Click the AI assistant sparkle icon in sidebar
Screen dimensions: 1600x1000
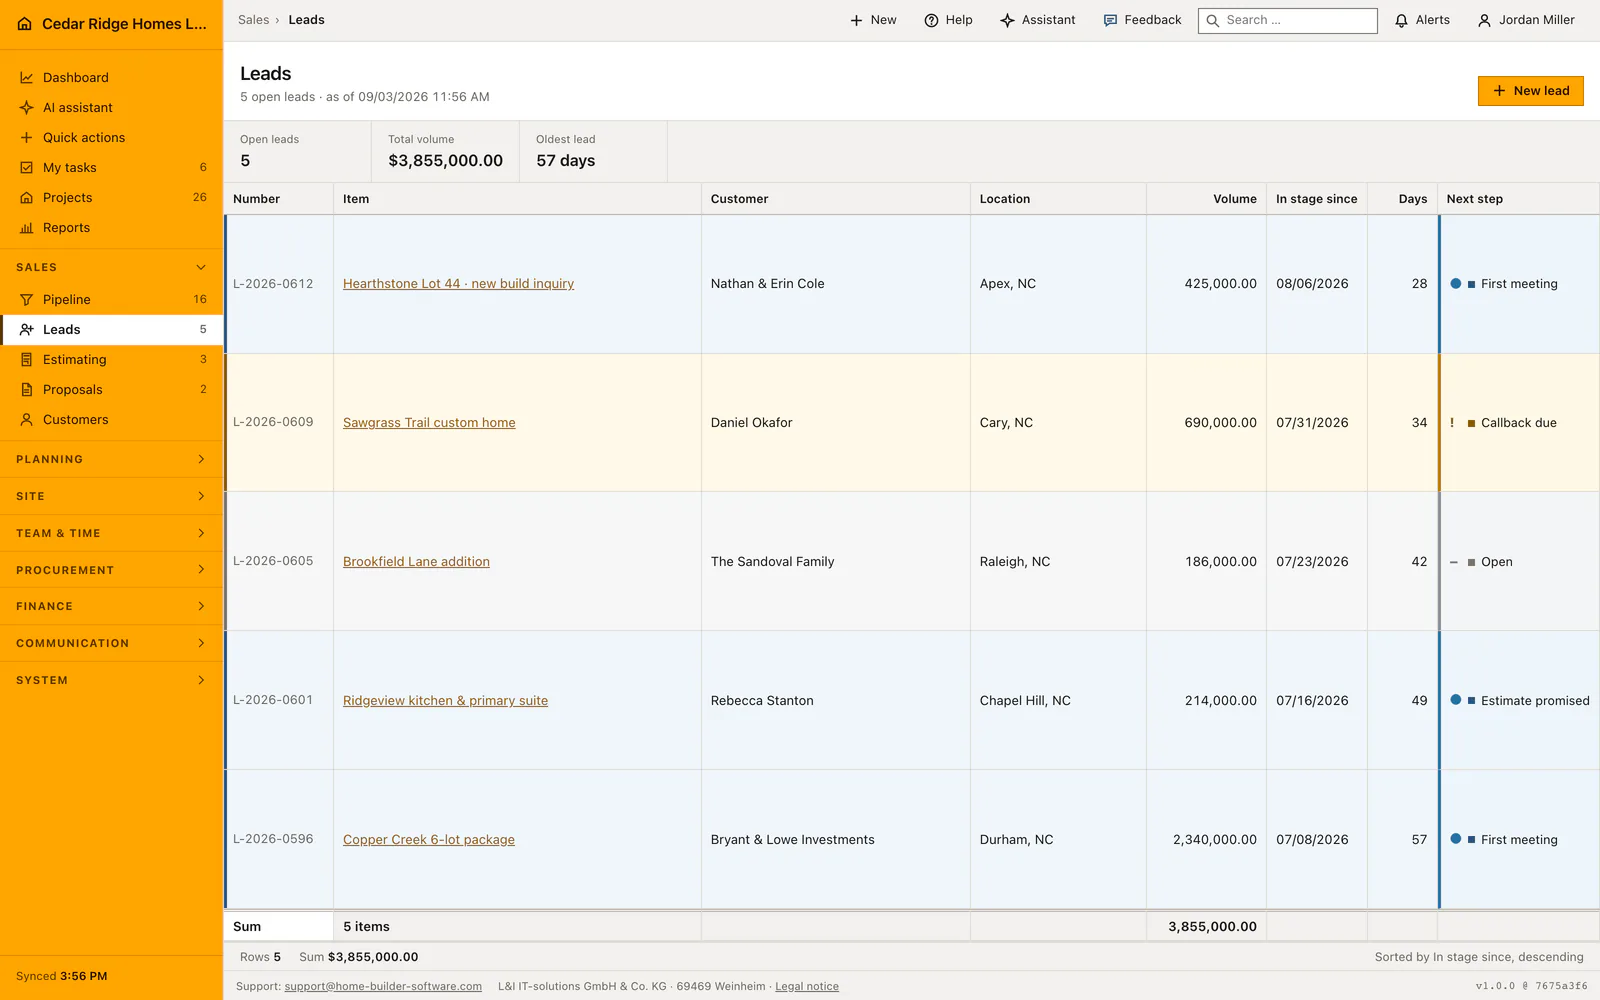click(x=27, y=107)
